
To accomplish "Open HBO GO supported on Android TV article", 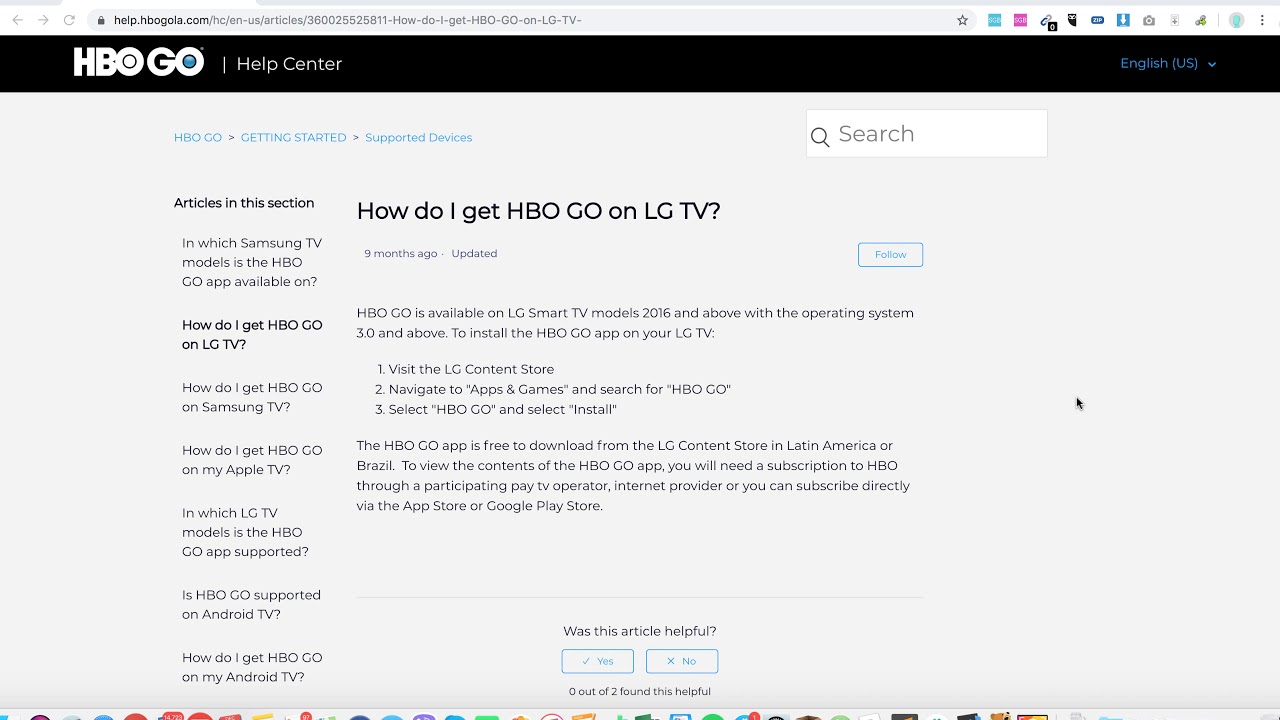I will (x=252, y=604).
